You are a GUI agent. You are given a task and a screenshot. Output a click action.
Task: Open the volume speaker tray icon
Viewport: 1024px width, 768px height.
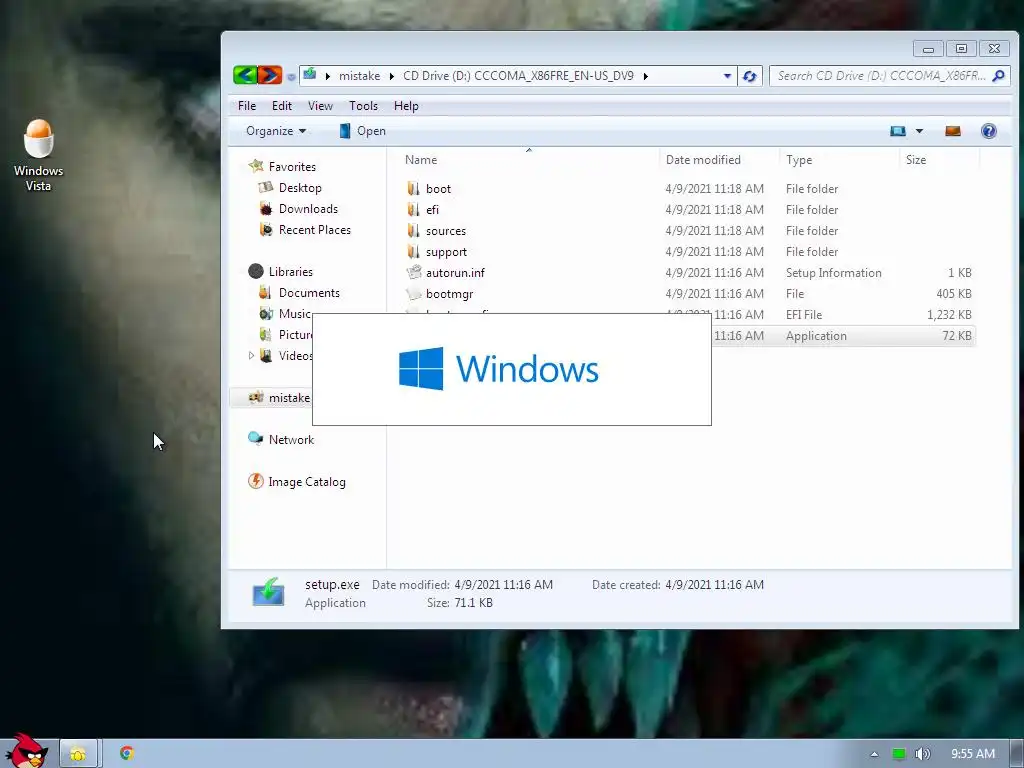tap(923, 754)
